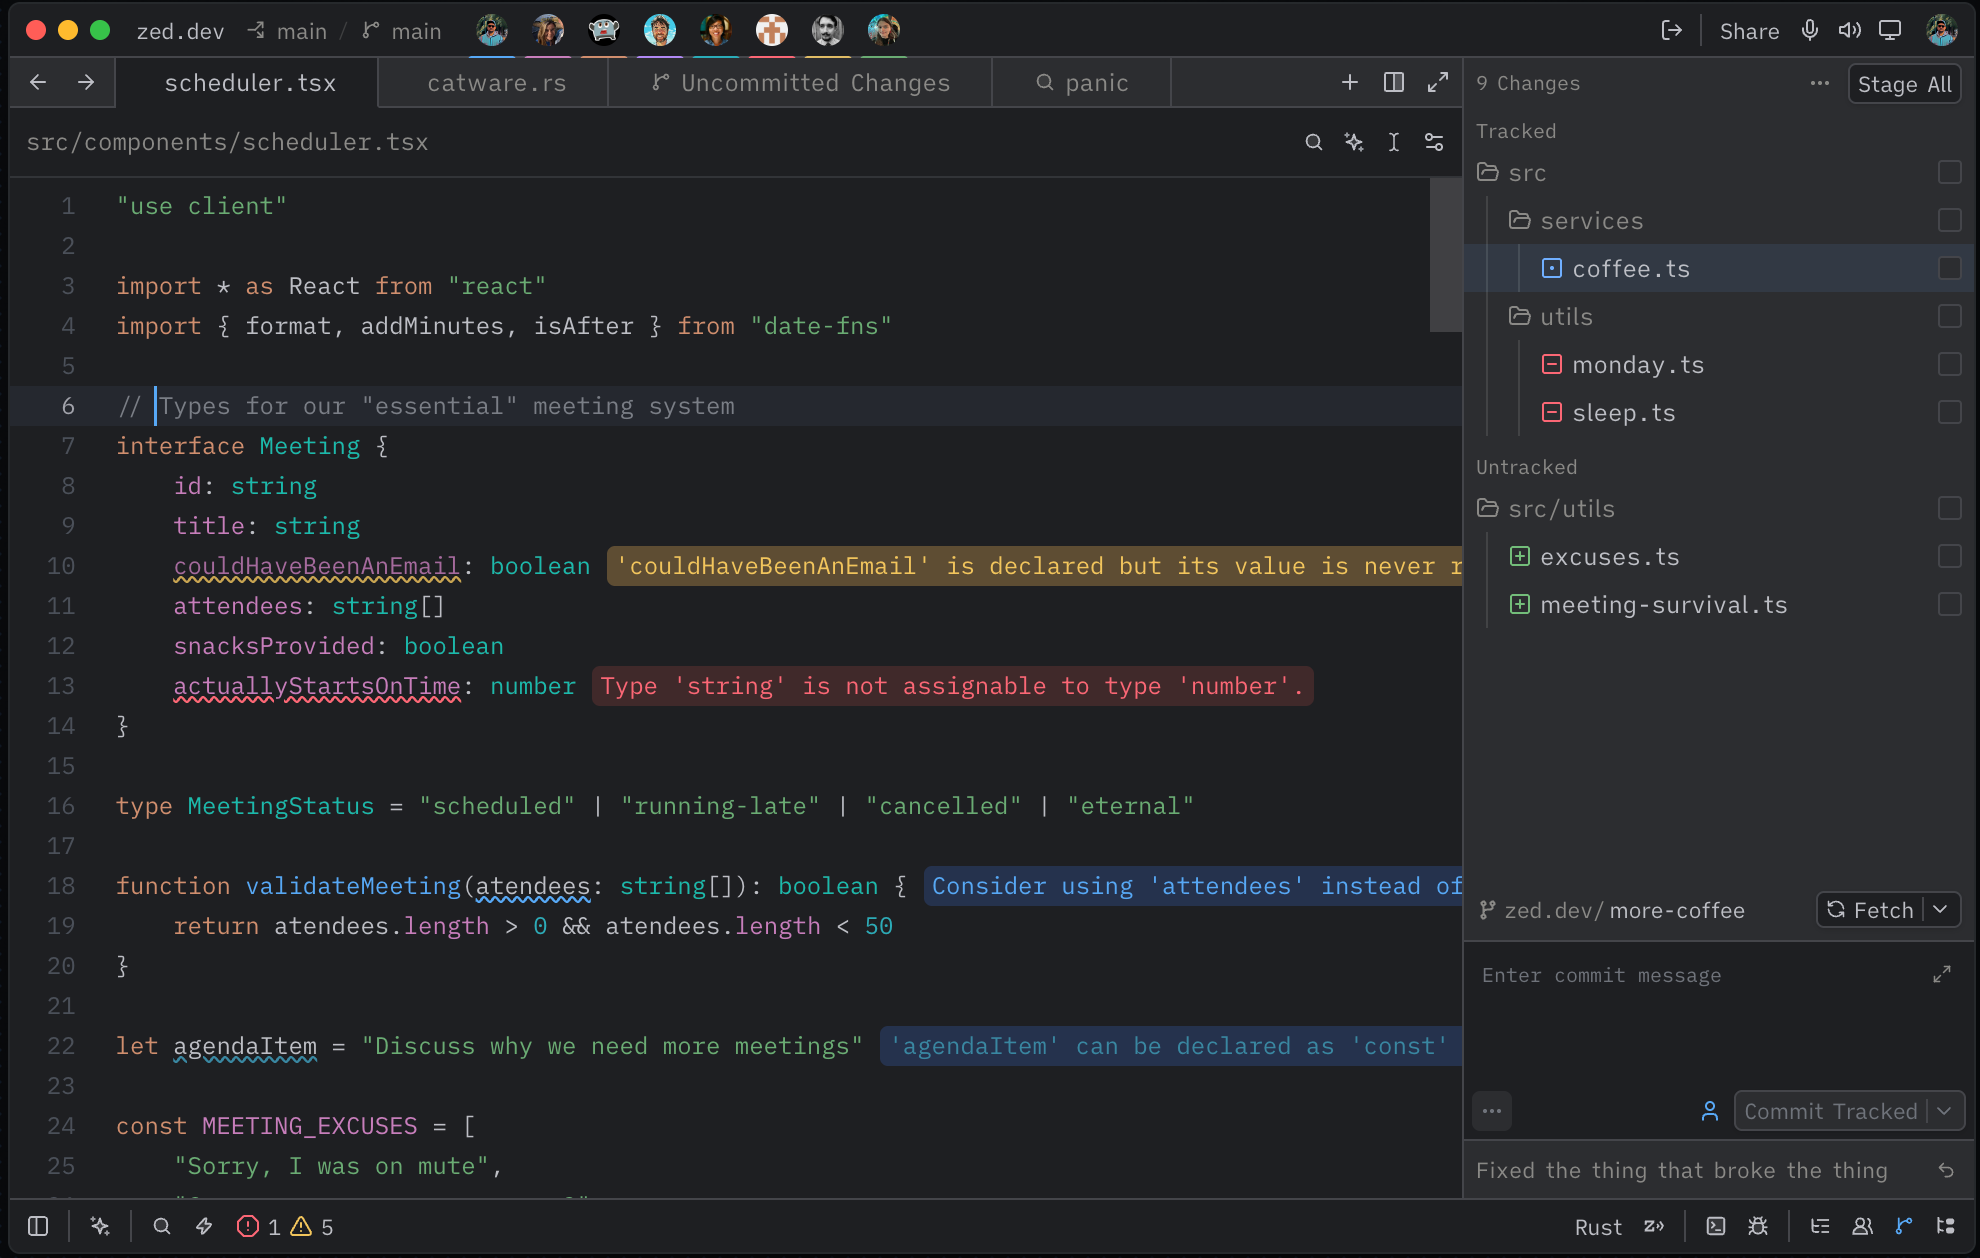Click the Commit Tracked button
Viewport: 1980px width, 1258px height.
tap(1830, 1111)
